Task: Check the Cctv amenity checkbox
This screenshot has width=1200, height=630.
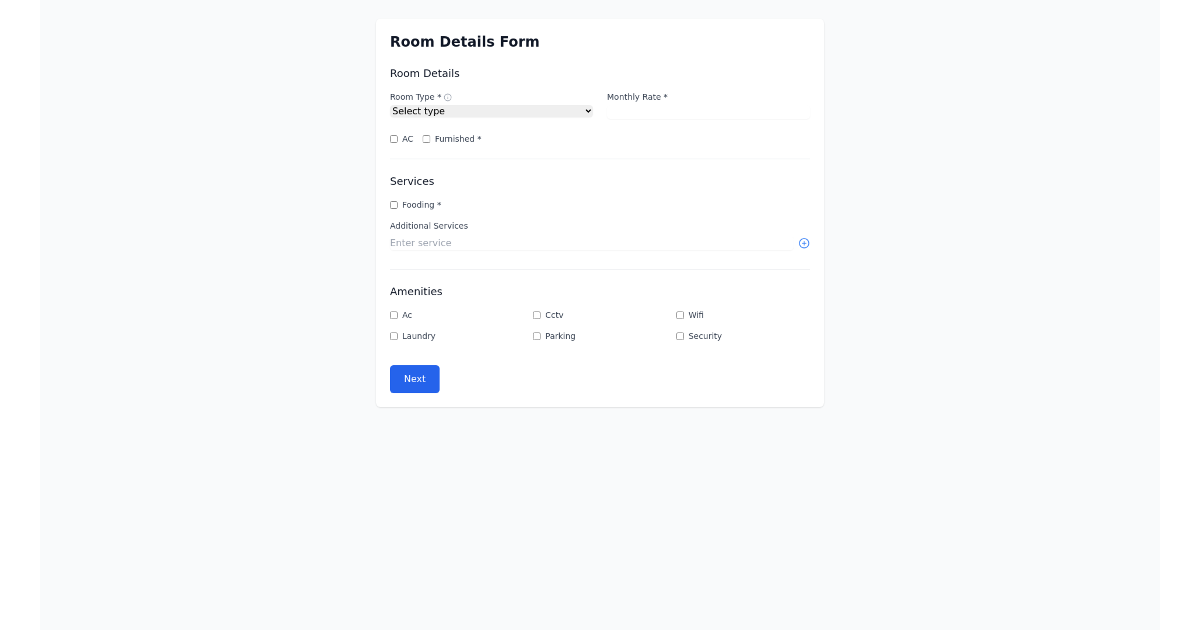Action: pyautogui.click(x=536, y=315)
